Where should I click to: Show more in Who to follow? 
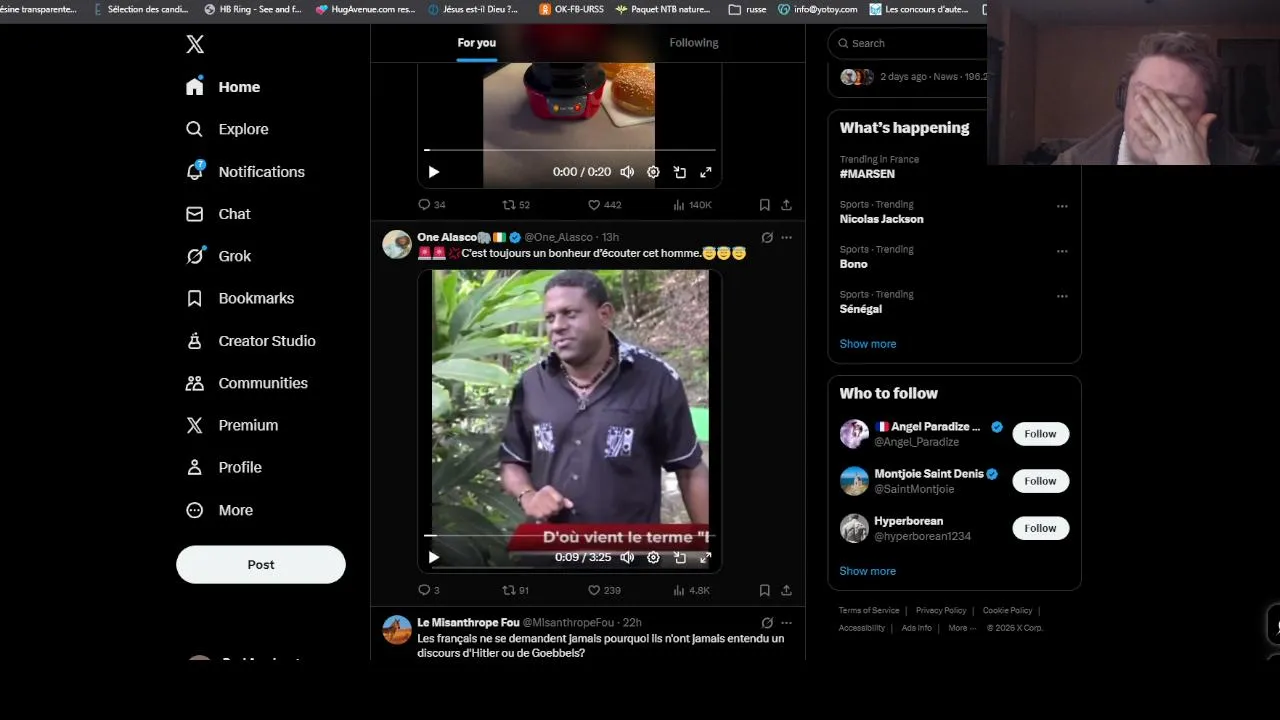(x=868, y=571)
